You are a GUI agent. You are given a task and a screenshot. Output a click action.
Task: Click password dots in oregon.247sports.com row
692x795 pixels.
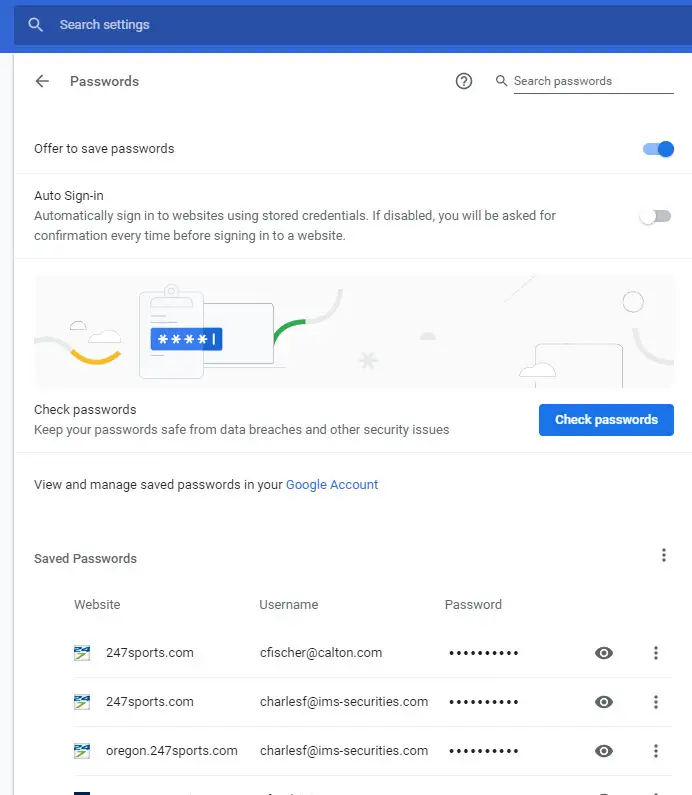coord(483,751)
